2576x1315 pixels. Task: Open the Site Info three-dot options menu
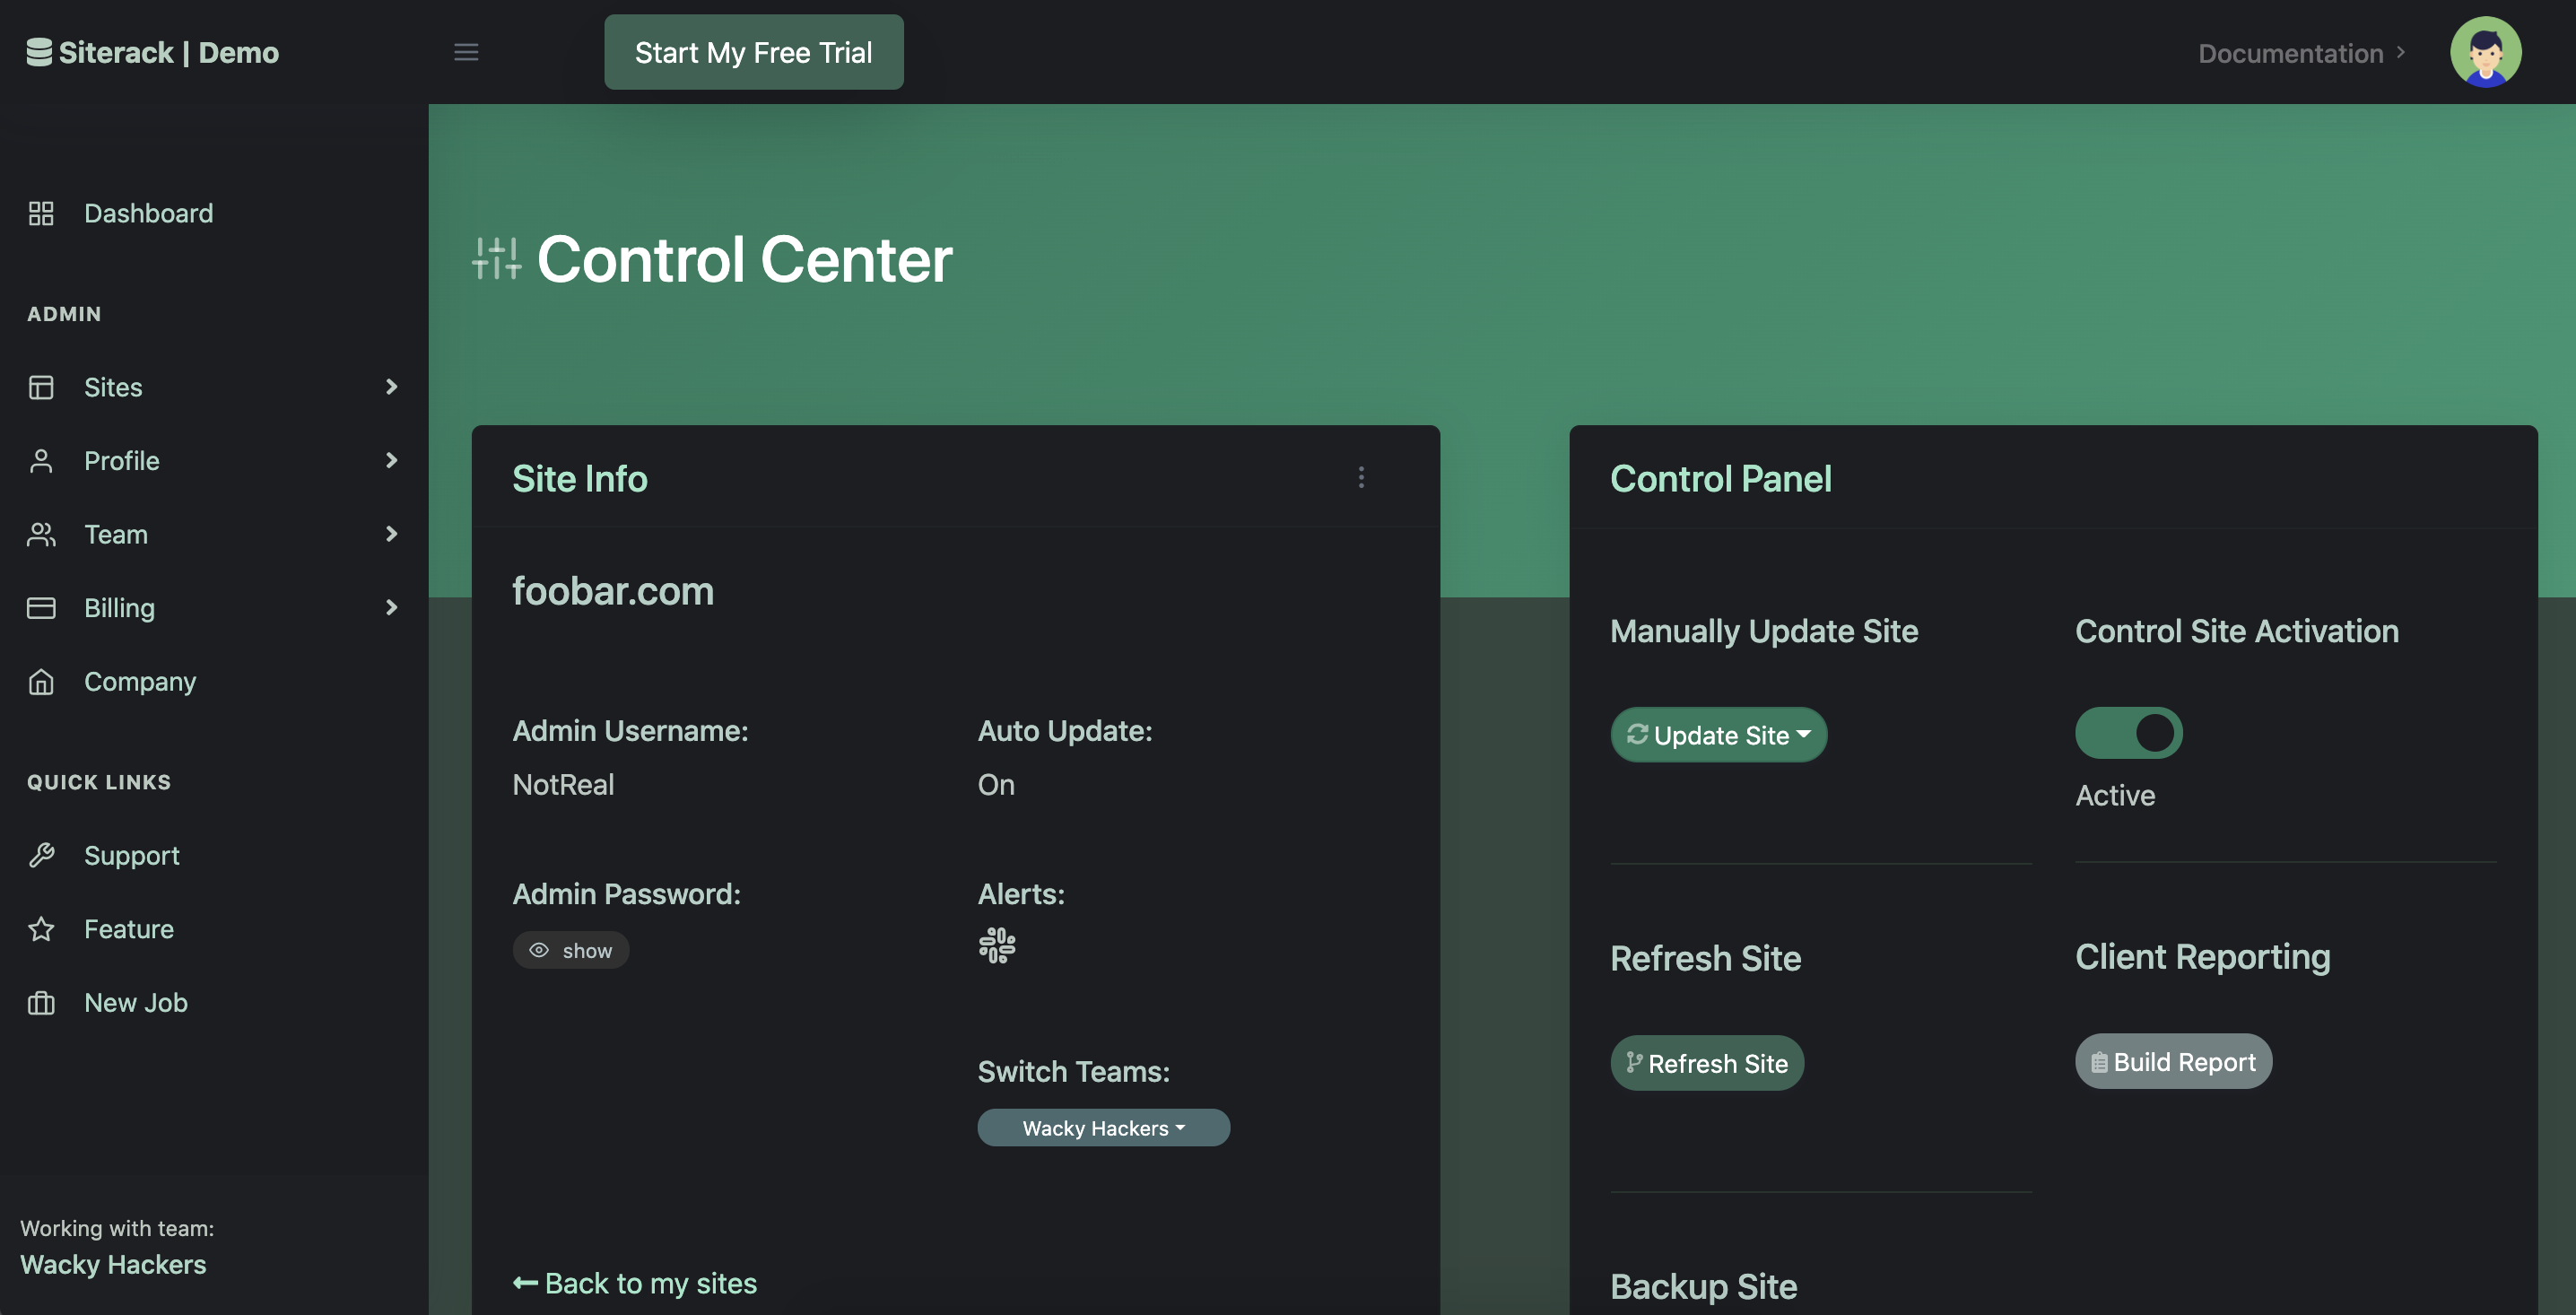click(1360, 478)
